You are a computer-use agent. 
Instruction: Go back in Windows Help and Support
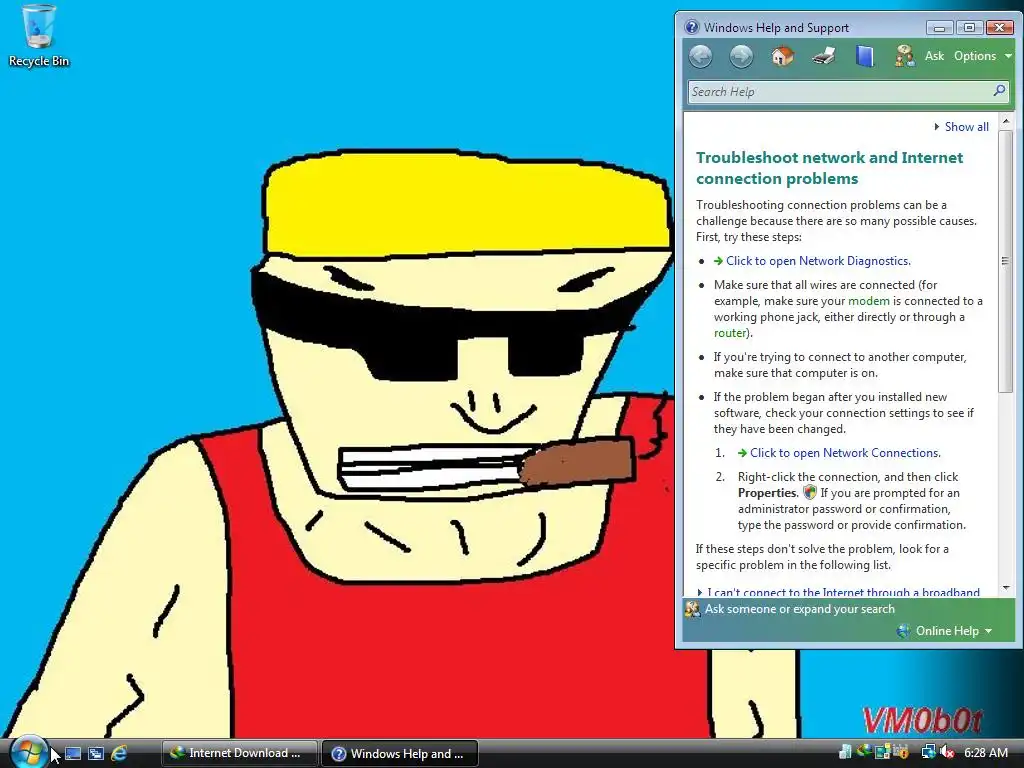[x=701, y=56]
